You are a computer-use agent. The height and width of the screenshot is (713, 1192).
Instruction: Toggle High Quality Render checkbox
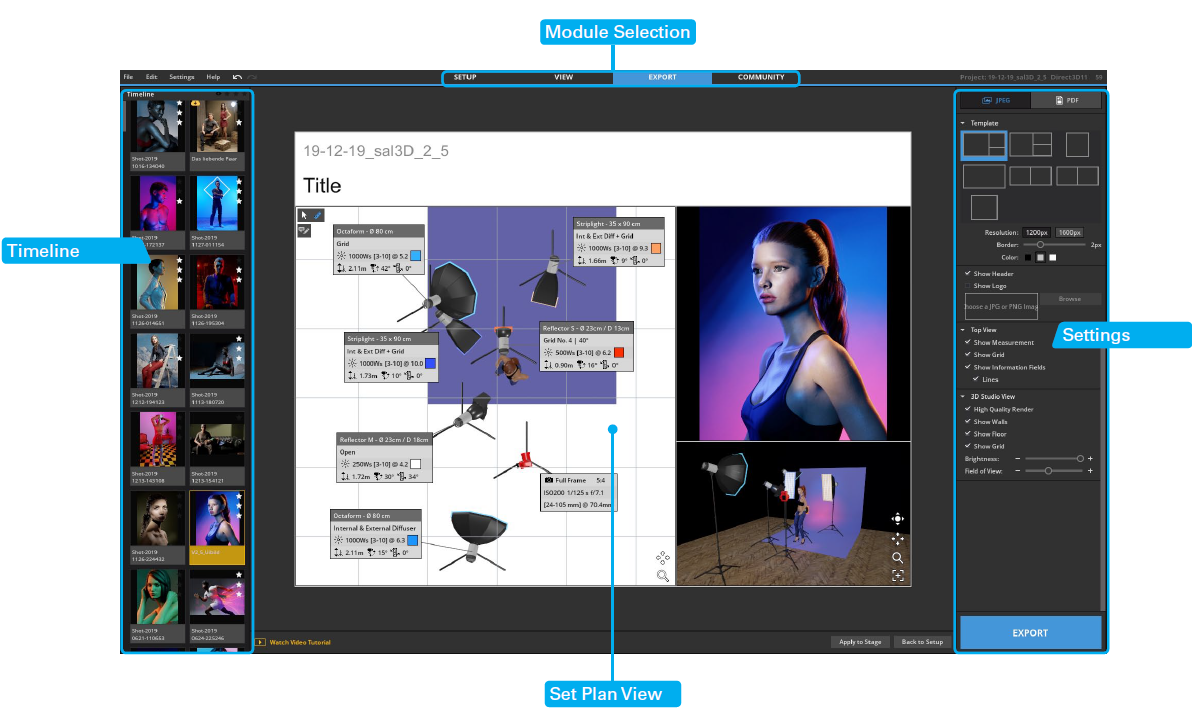click(967, 409)
